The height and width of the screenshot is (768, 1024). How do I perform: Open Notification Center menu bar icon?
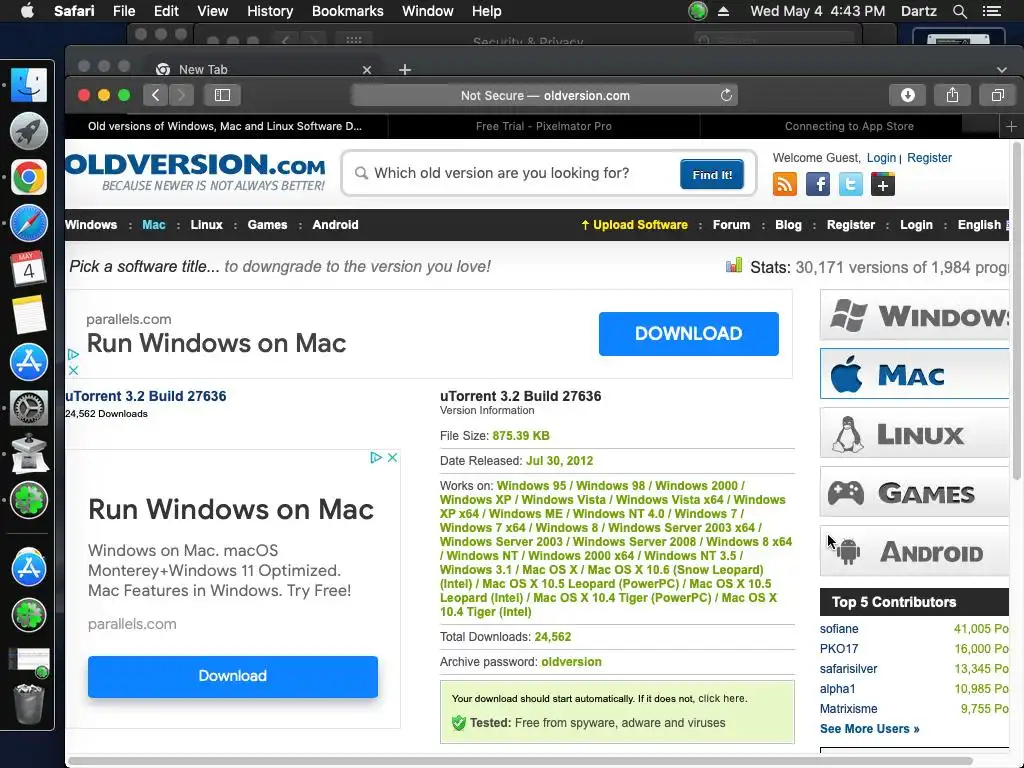click(991, 11)
